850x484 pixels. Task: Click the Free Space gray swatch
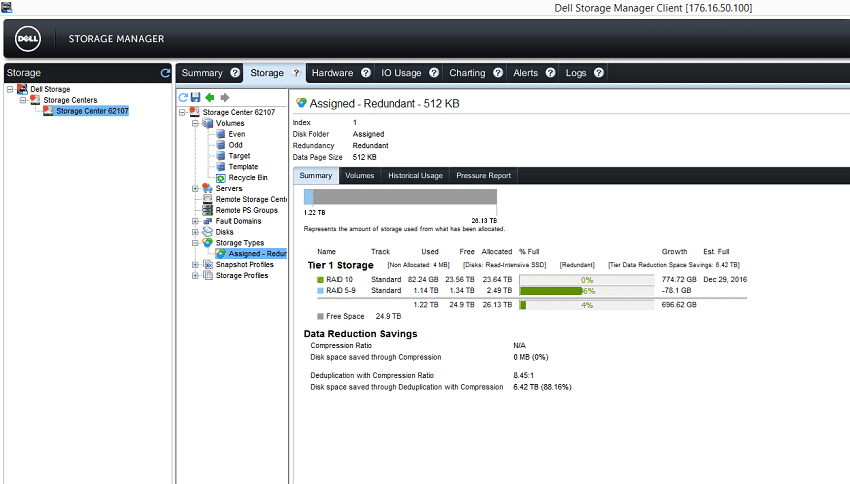(x=320, y=316)
